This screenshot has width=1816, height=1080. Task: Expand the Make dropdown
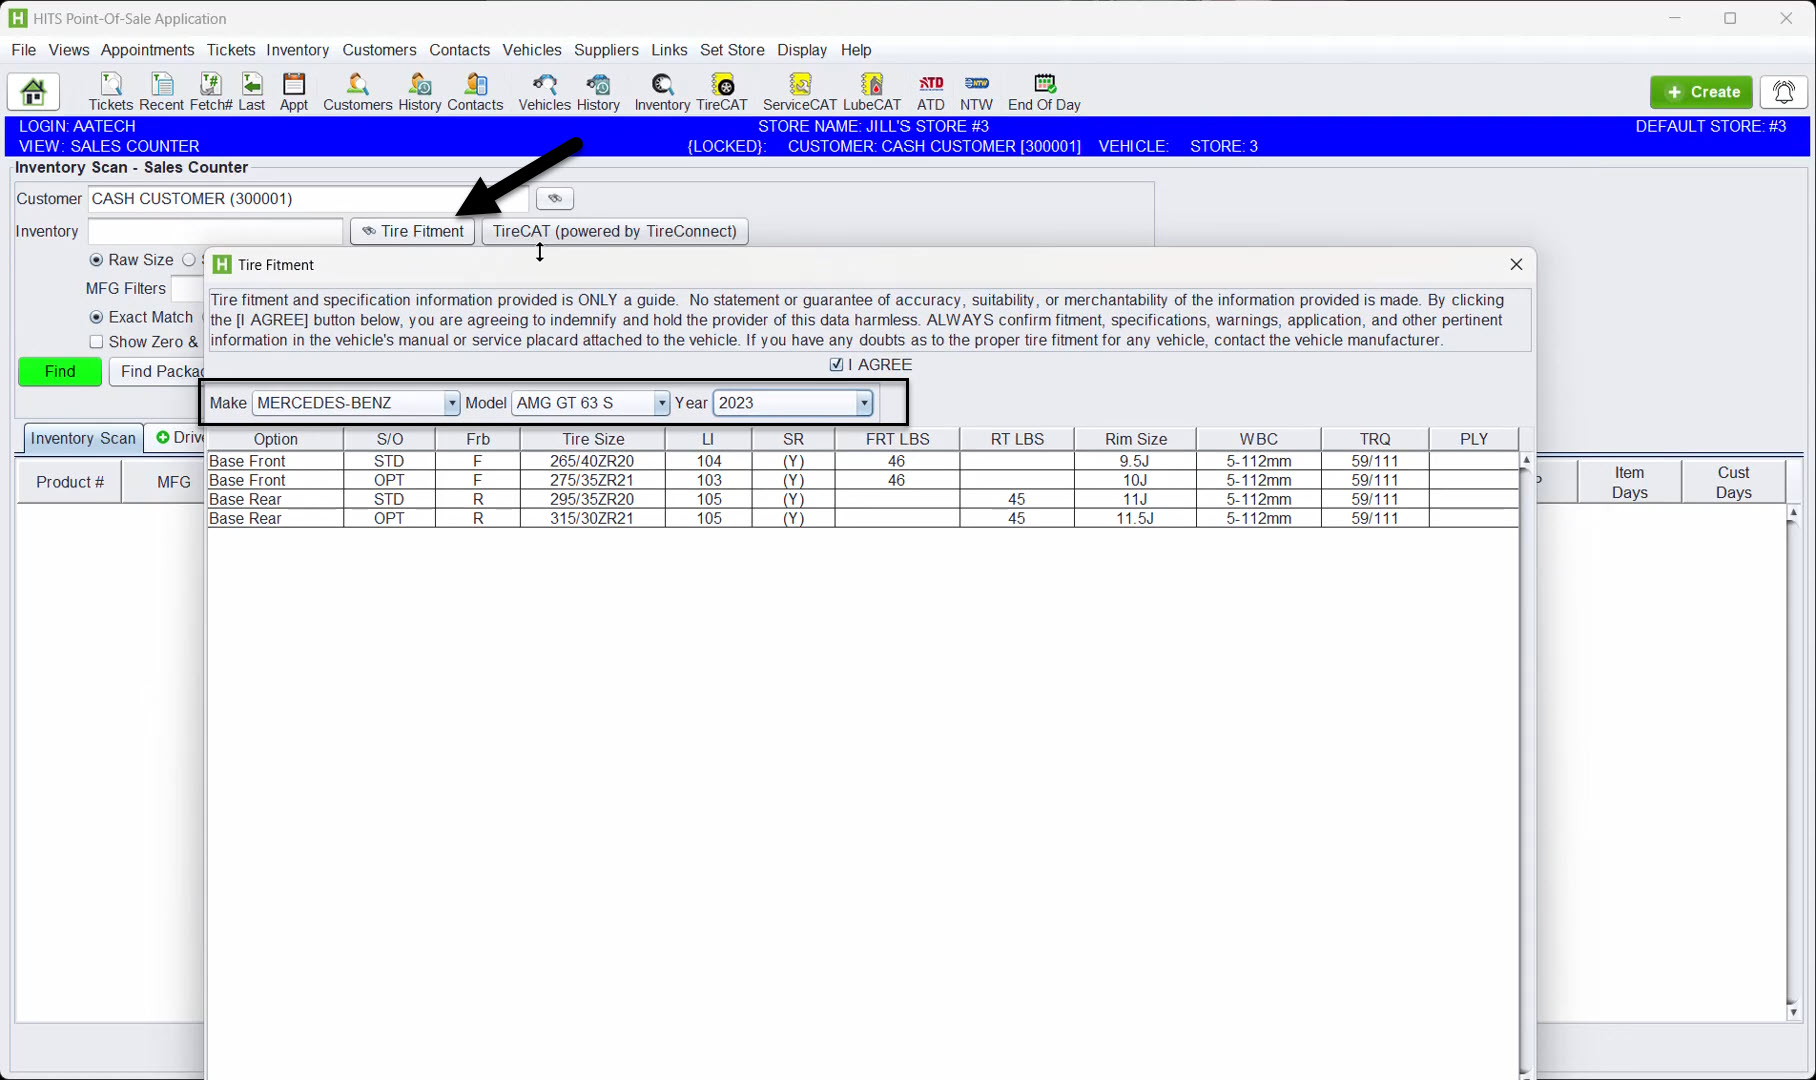[x=451, y=403]
